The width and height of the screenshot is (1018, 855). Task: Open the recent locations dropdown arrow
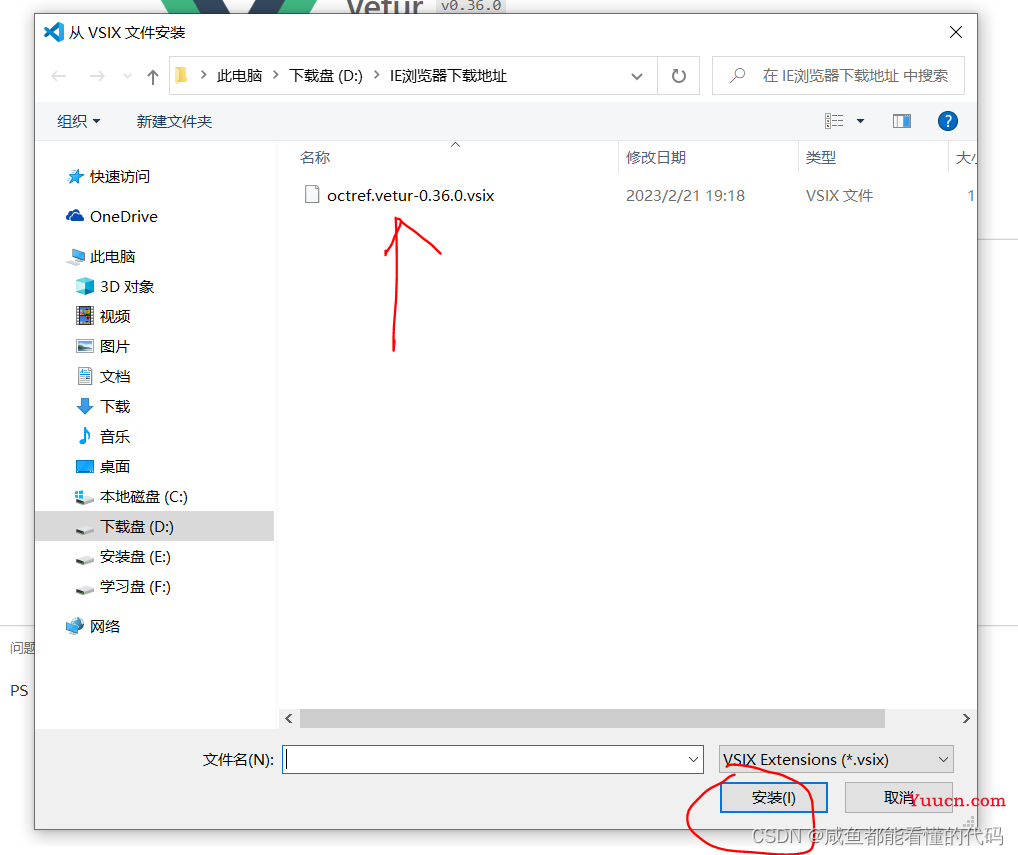click(x=127, y=77)
